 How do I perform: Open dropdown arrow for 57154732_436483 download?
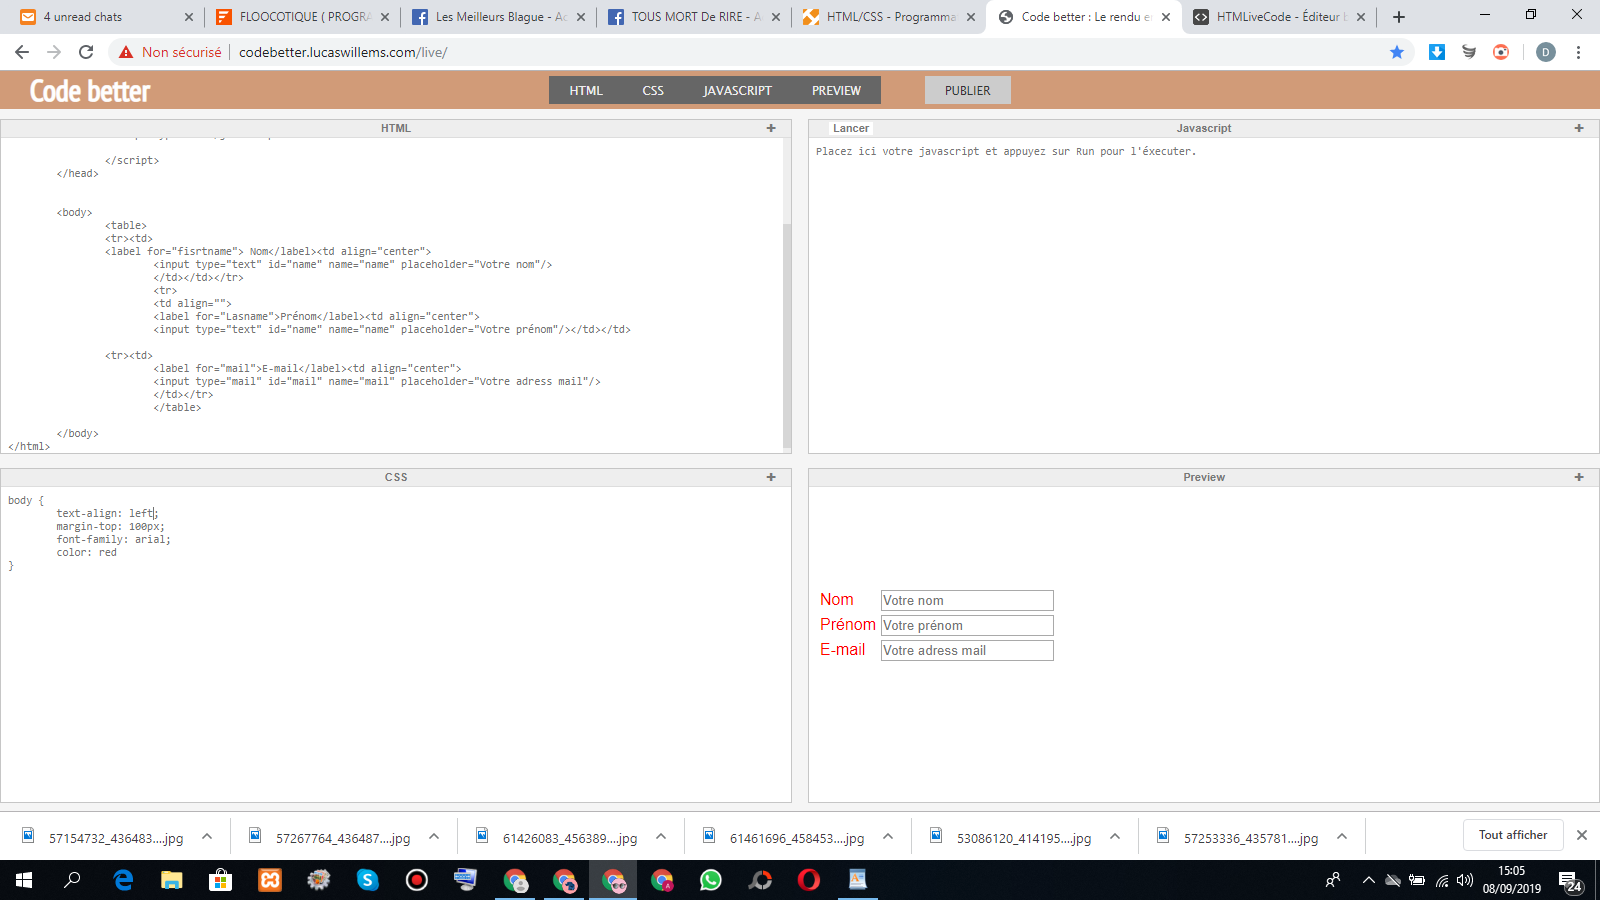click(x=207, y=837)
